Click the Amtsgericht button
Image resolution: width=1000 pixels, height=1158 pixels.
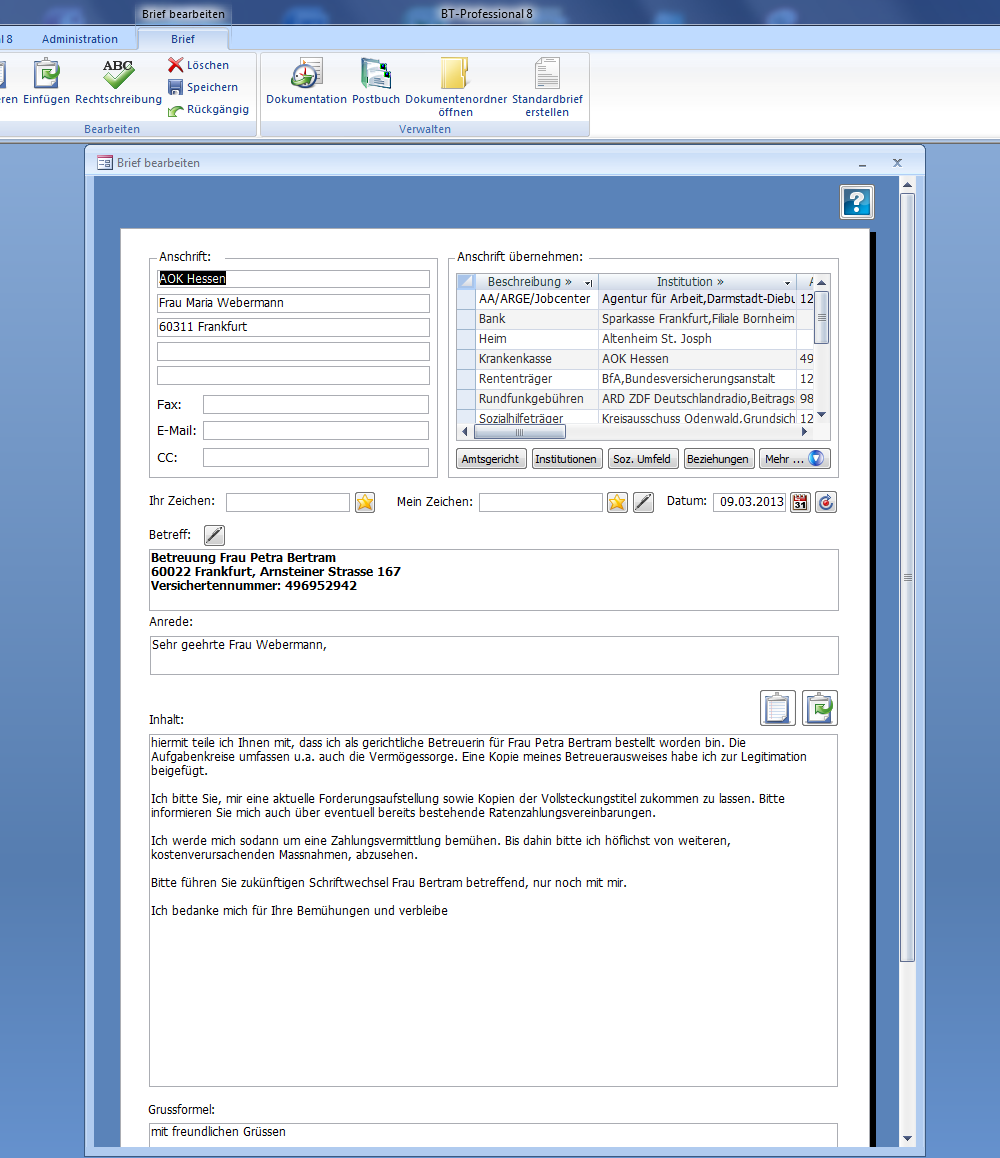click(x=490, y=459)
